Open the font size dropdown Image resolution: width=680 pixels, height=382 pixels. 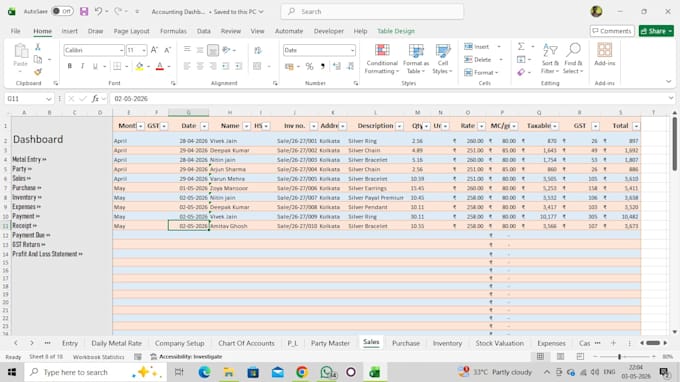pyautogui.click(x=144, y=50)
